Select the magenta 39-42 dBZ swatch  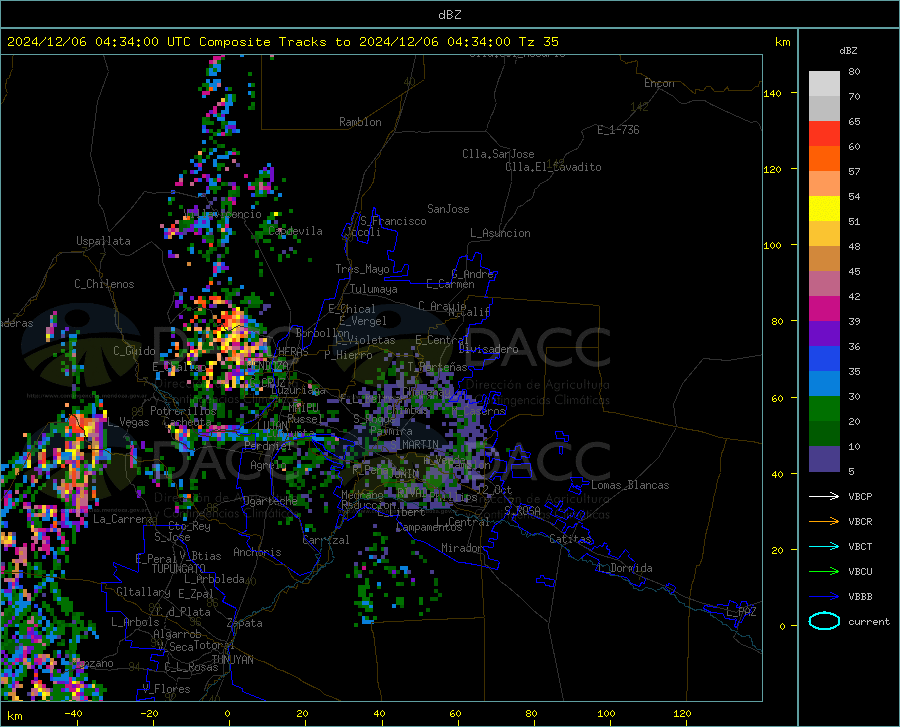tap(824, 309)
